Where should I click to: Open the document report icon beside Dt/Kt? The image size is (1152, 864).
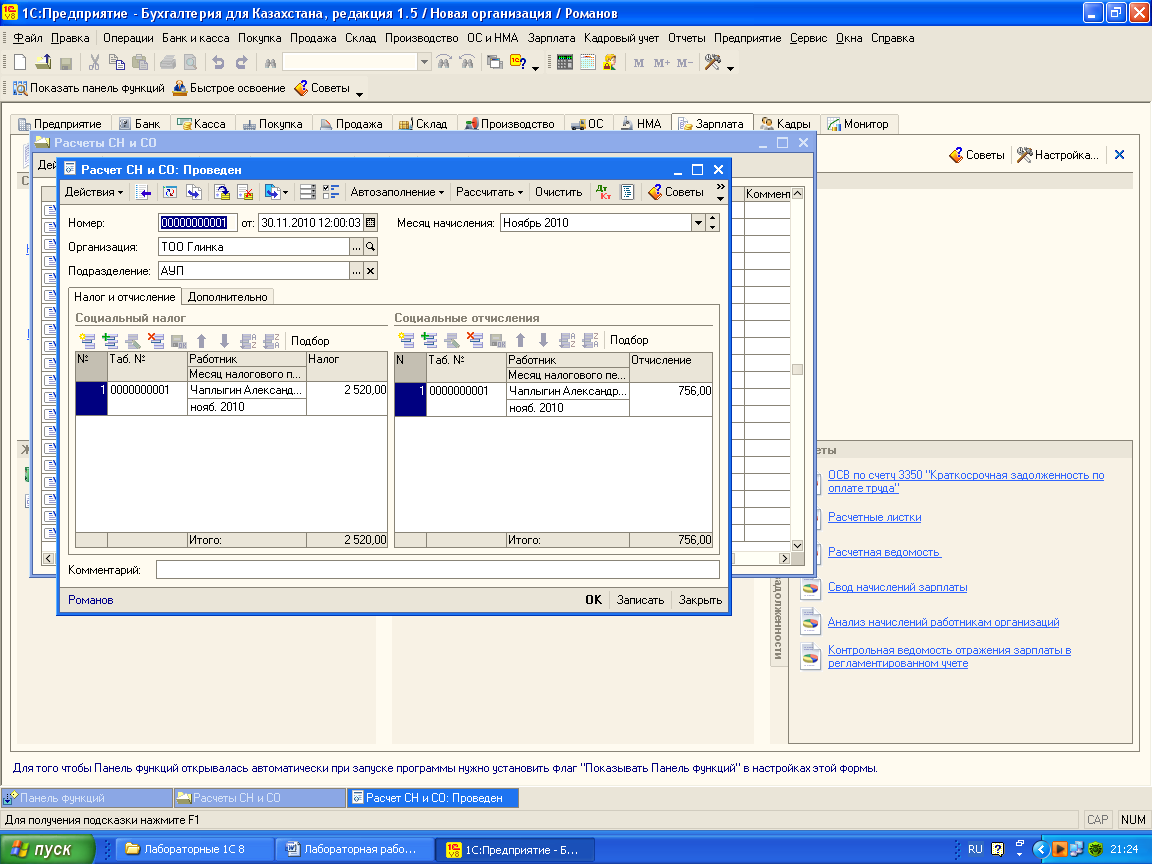(x=627, y=192)
